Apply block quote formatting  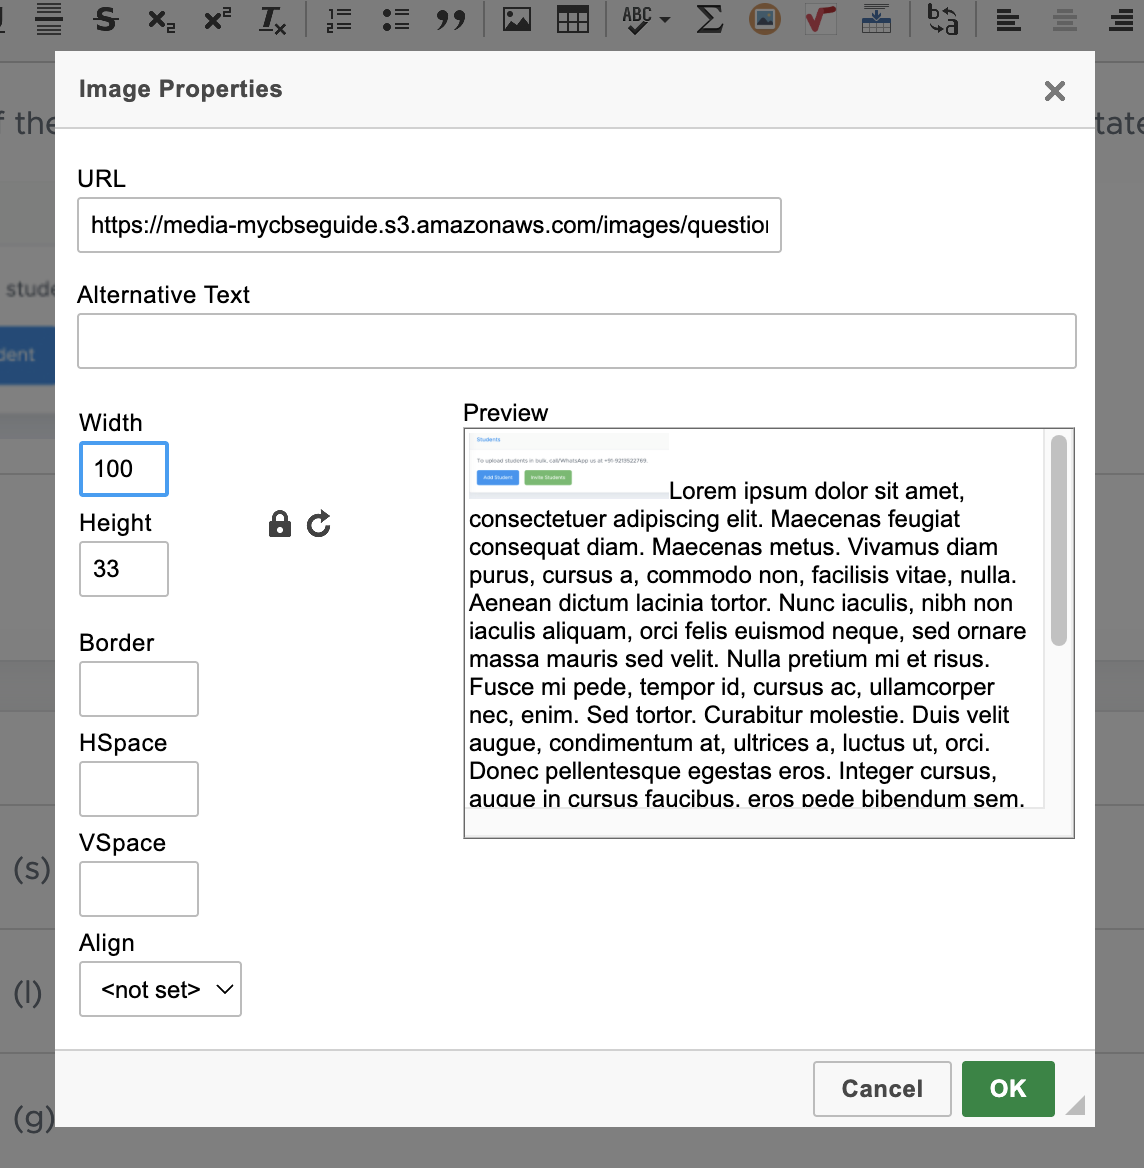tap(451, 19)
